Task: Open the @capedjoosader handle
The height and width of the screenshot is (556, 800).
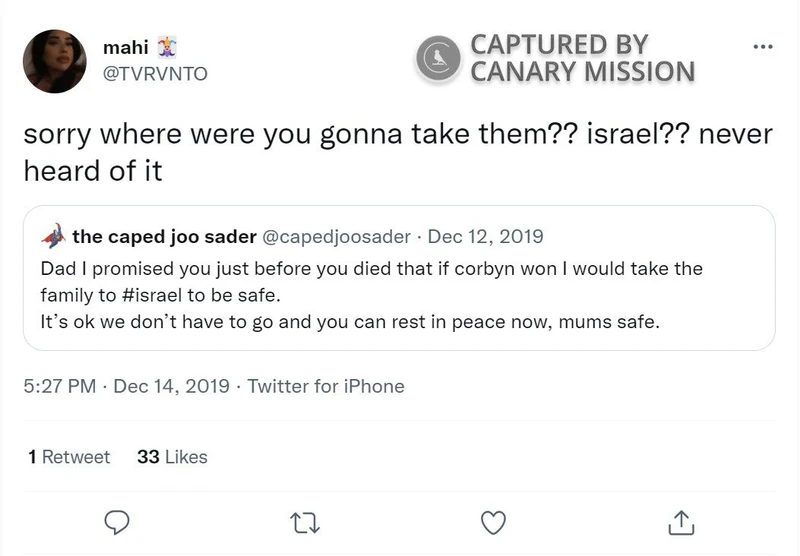Action: click(336, 237)
